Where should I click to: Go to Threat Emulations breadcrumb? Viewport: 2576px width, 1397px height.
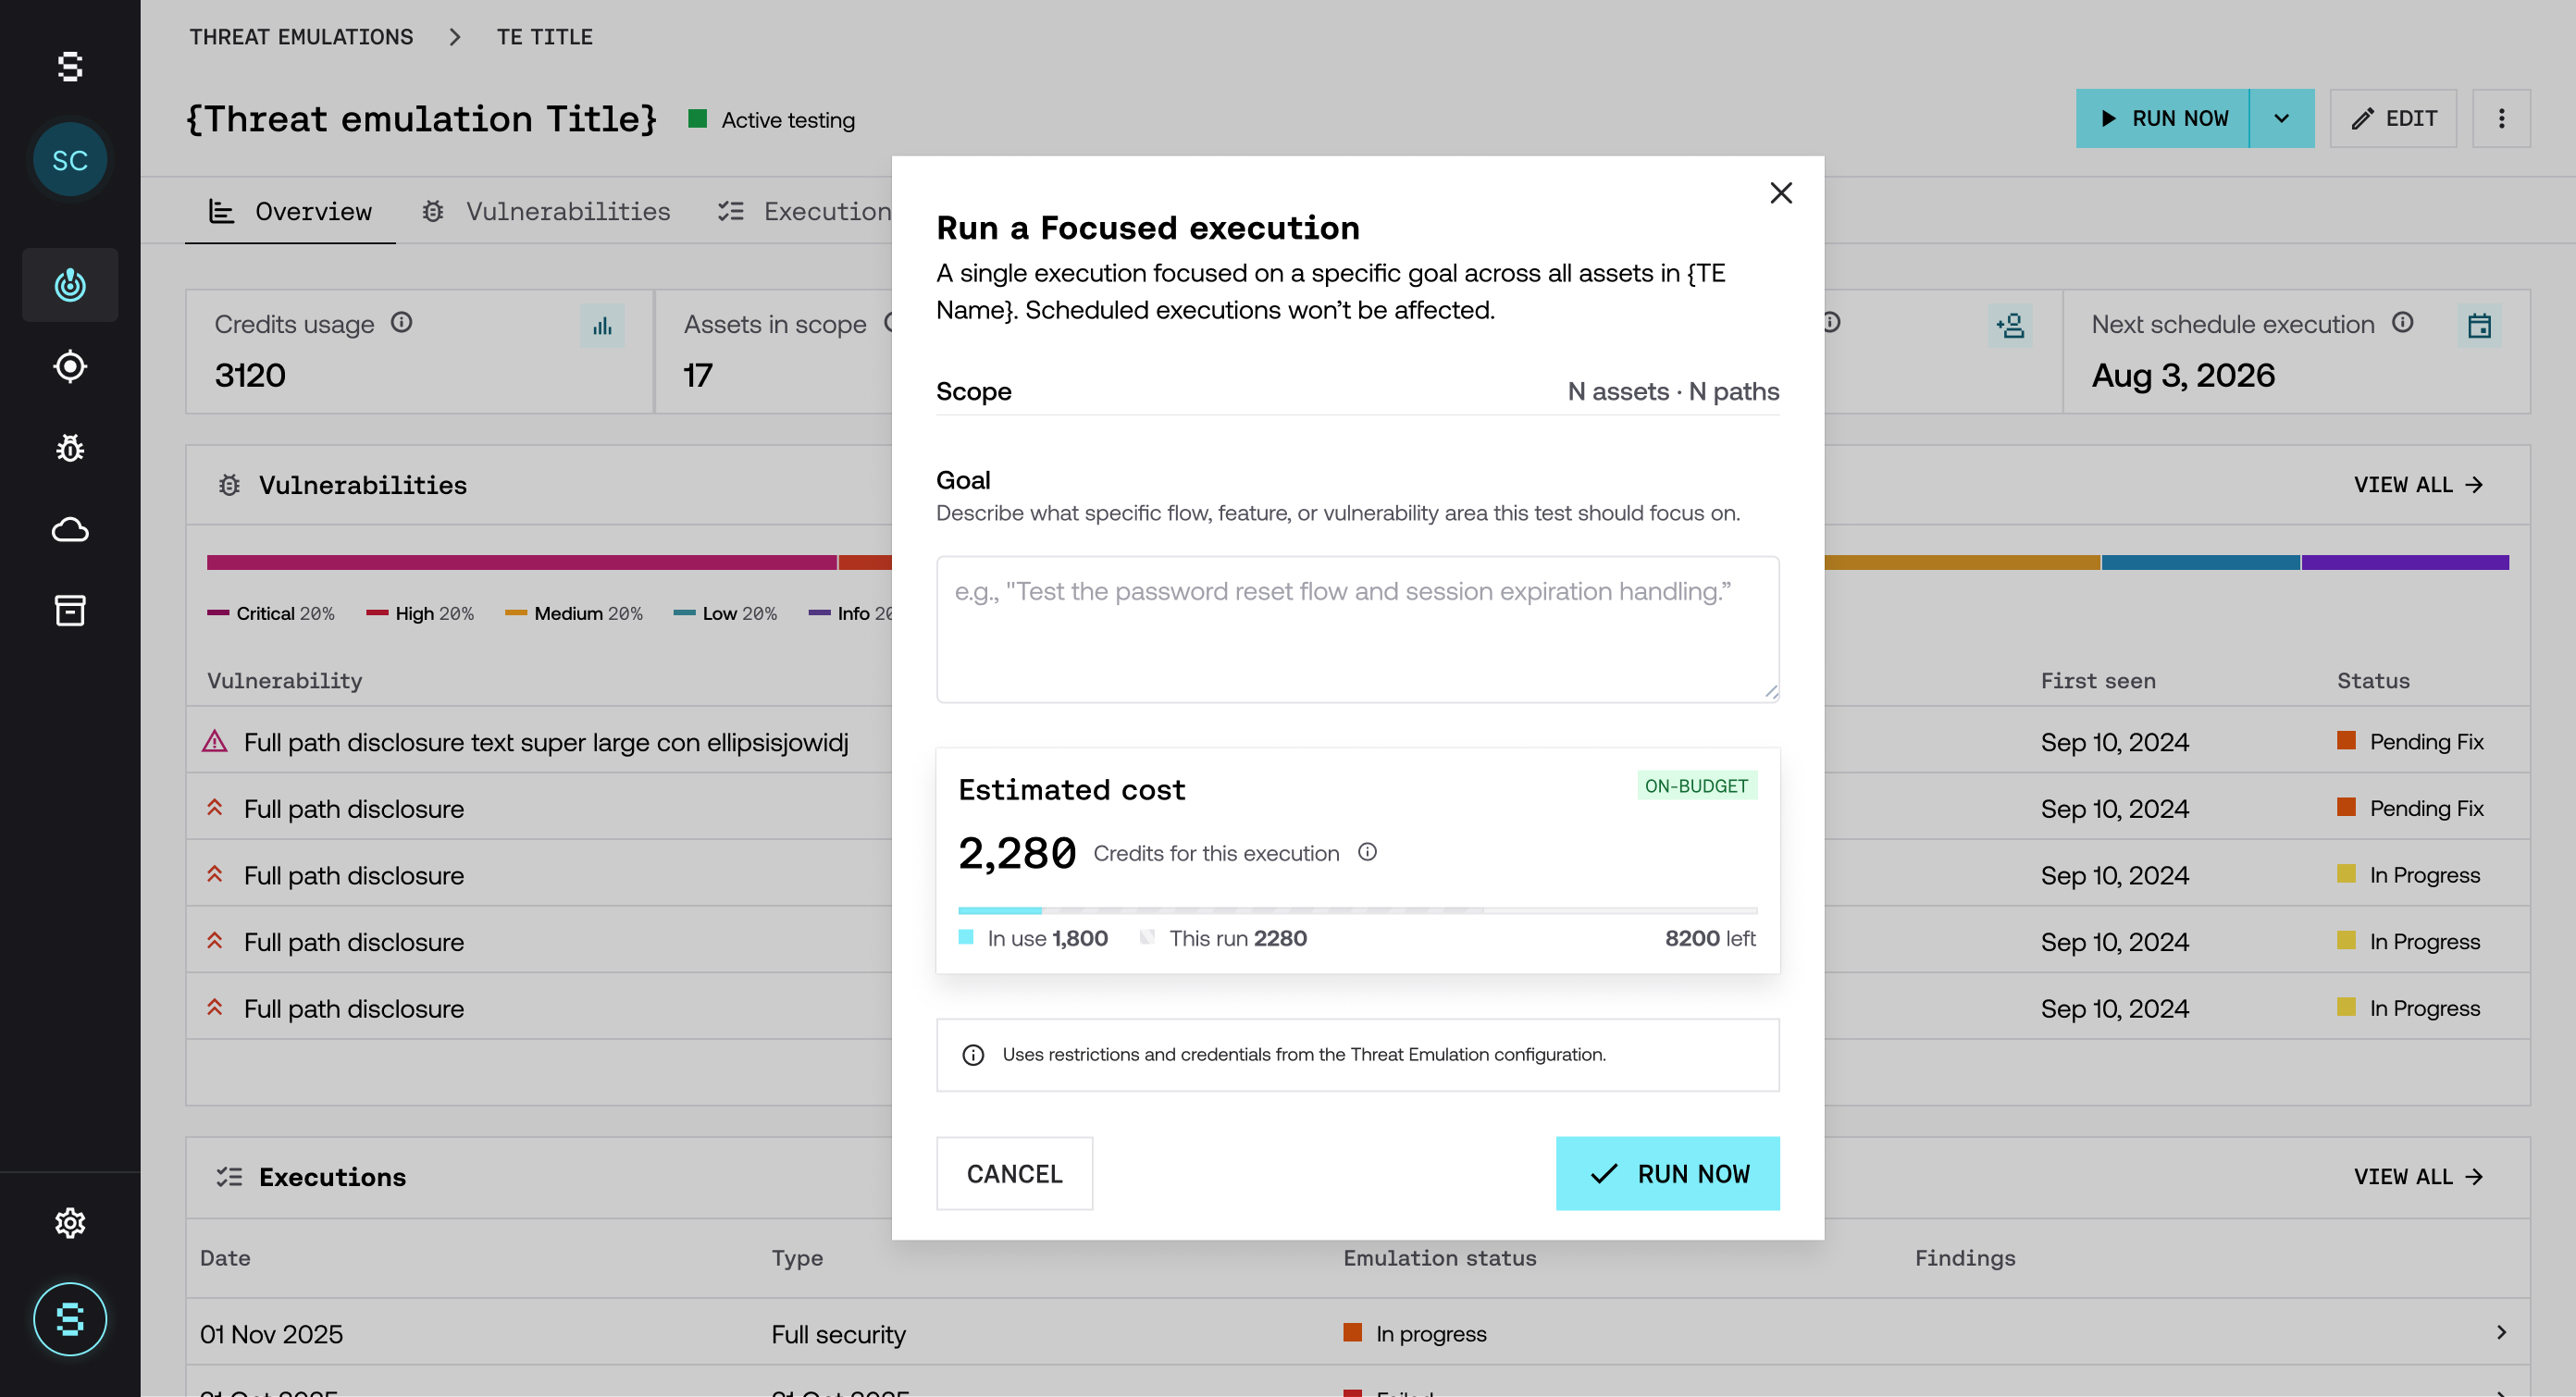(301, 37)
